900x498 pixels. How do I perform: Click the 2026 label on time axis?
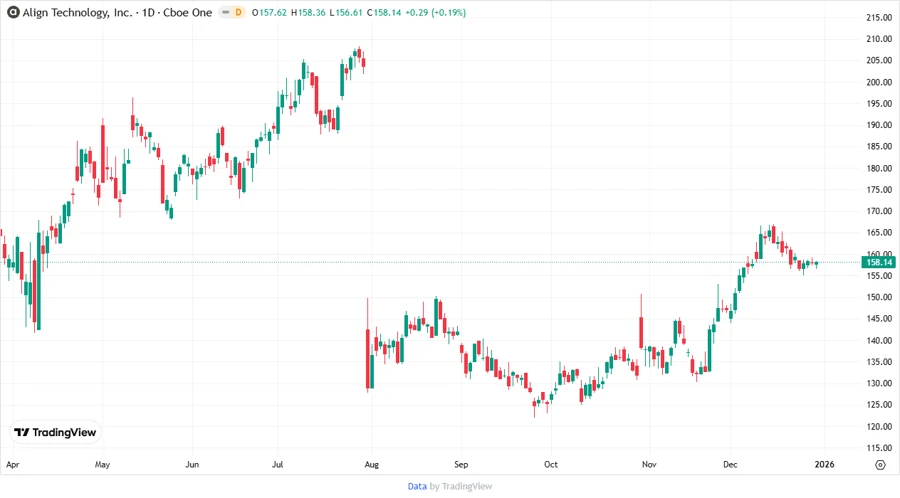pyautogui.click(x=824, y=465)
